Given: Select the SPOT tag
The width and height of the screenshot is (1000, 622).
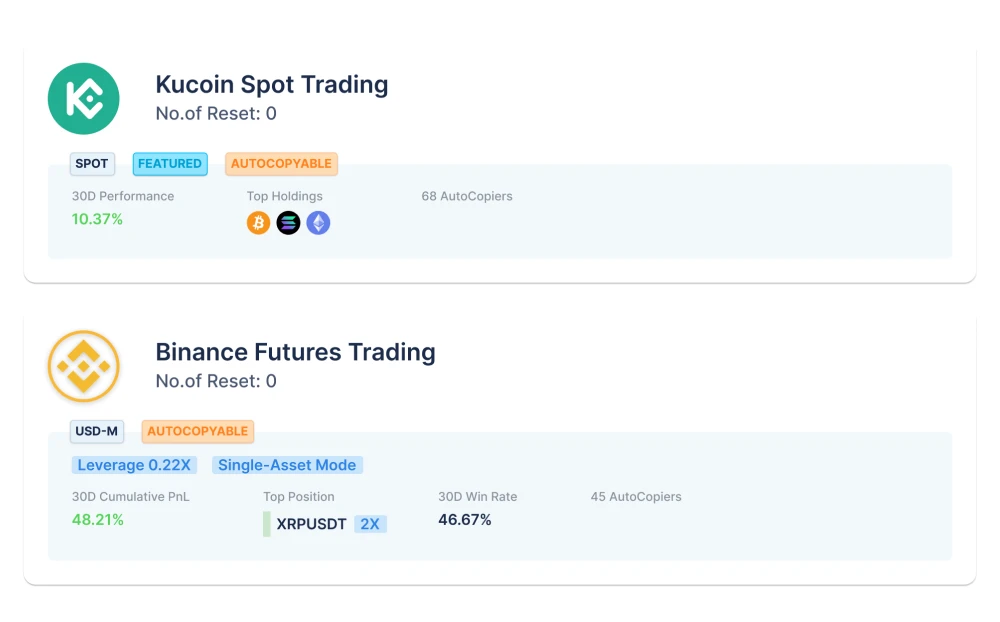Looking at the screenshot, I should (92, 164).
